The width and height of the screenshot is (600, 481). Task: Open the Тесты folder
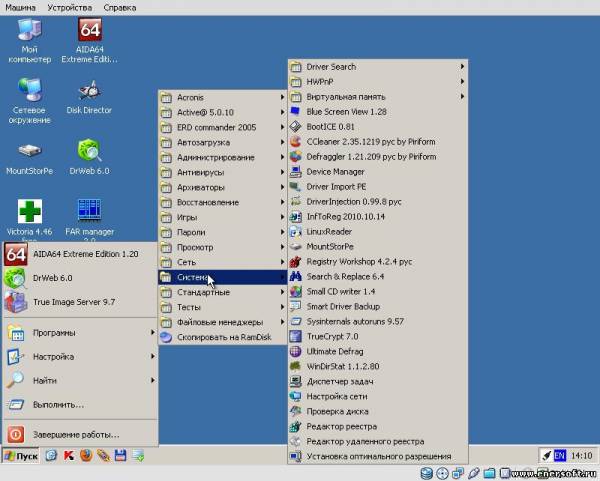(223, 307)
